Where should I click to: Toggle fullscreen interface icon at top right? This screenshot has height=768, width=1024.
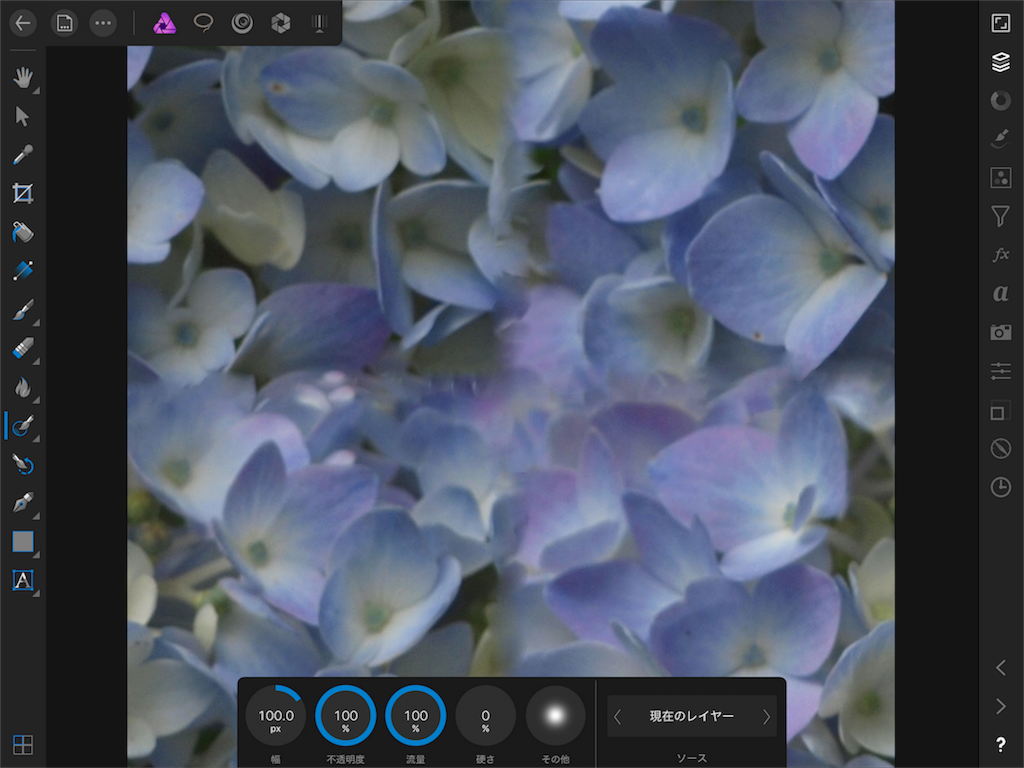click(1000, 24)
